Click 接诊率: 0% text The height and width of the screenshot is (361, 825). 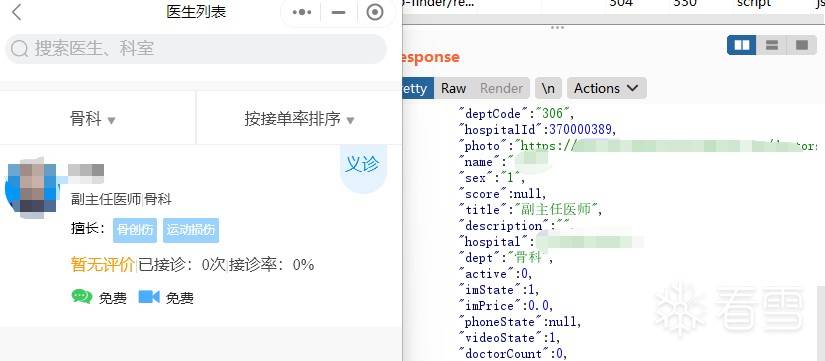point(272,264)
